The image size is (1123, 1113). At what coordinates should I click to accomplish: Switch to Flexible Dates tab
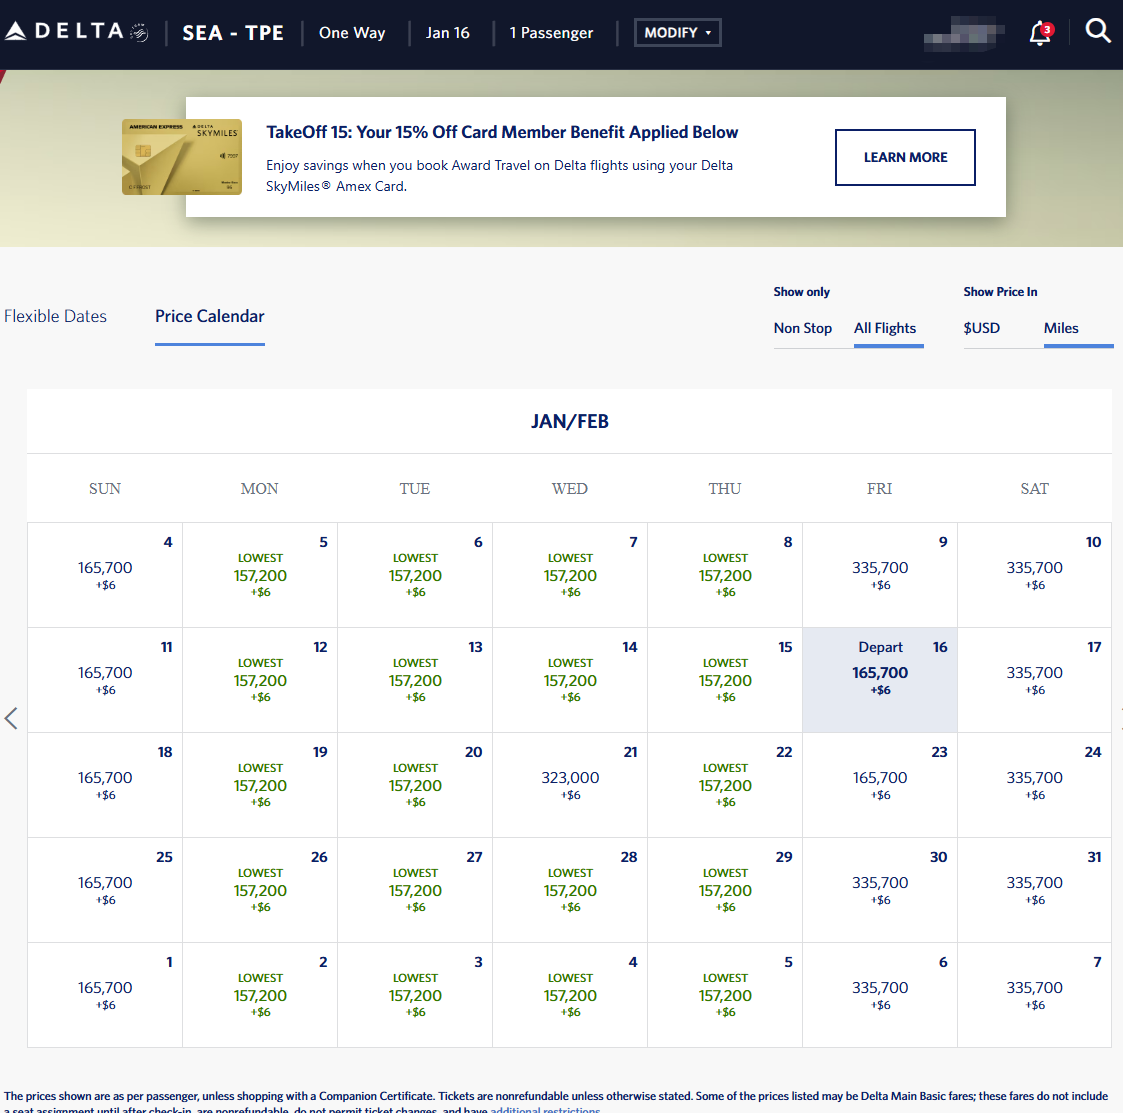click(x=55, y=317)
